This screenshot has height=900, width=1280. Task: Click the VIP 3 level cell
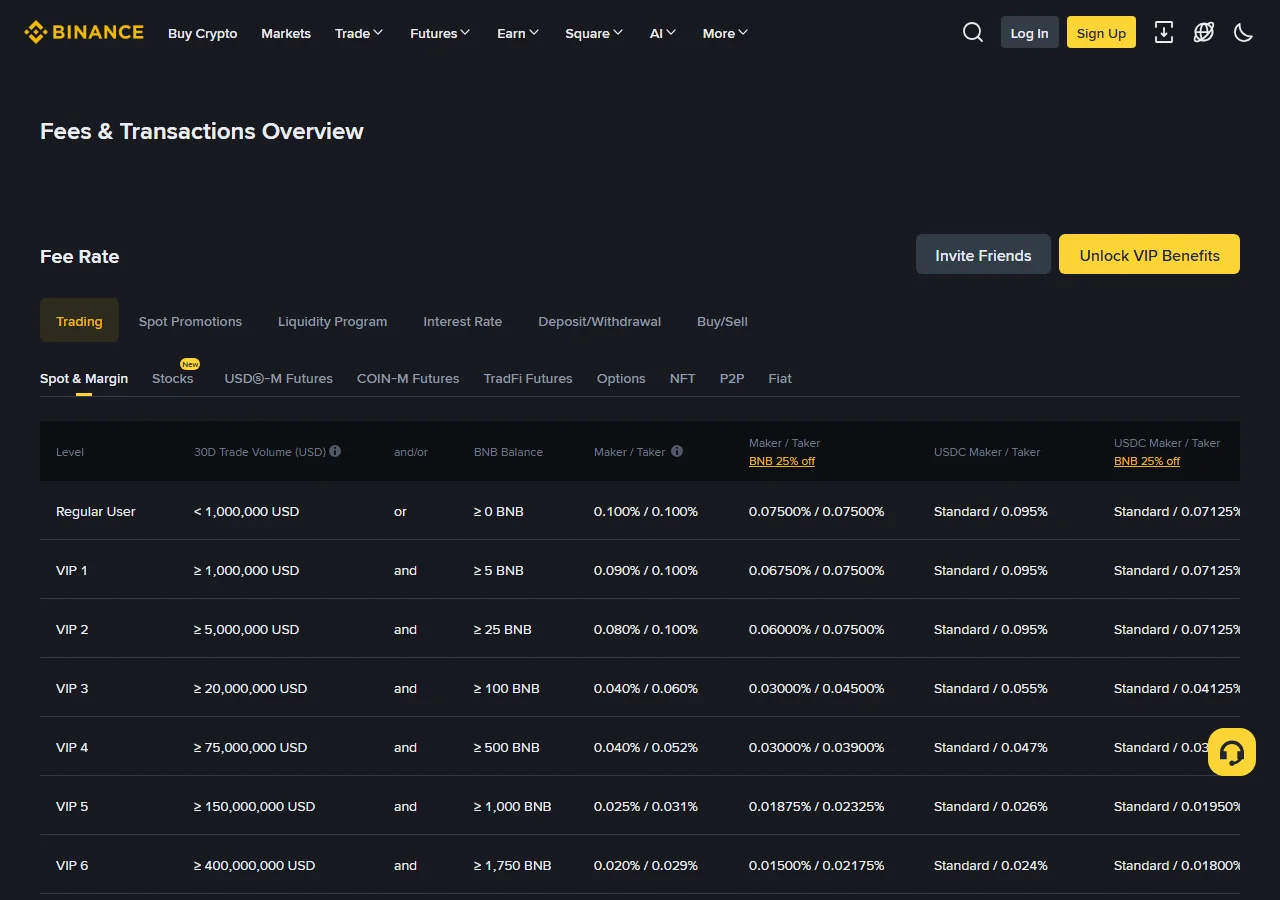click(x=72, y=688)
